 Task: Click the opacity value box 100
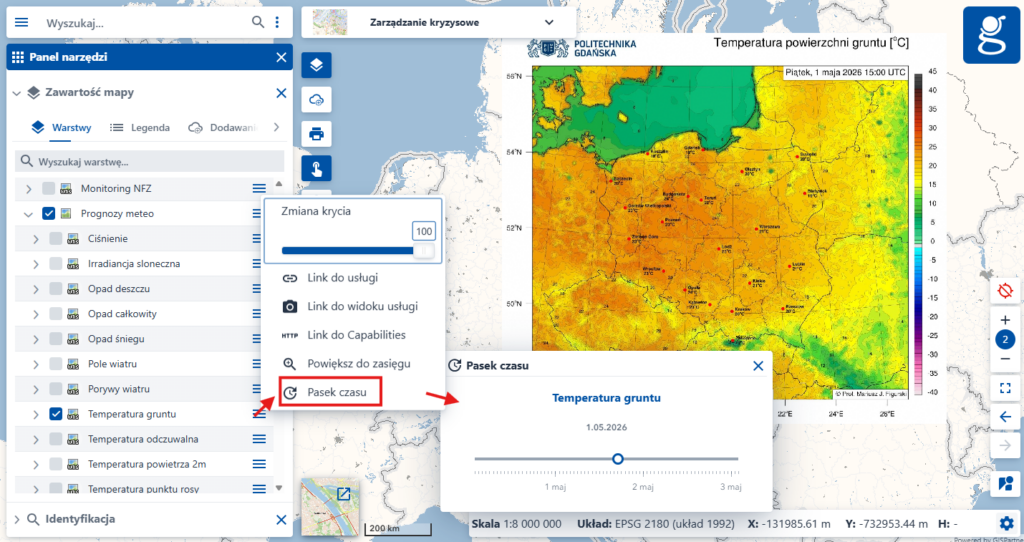point(424,231)
